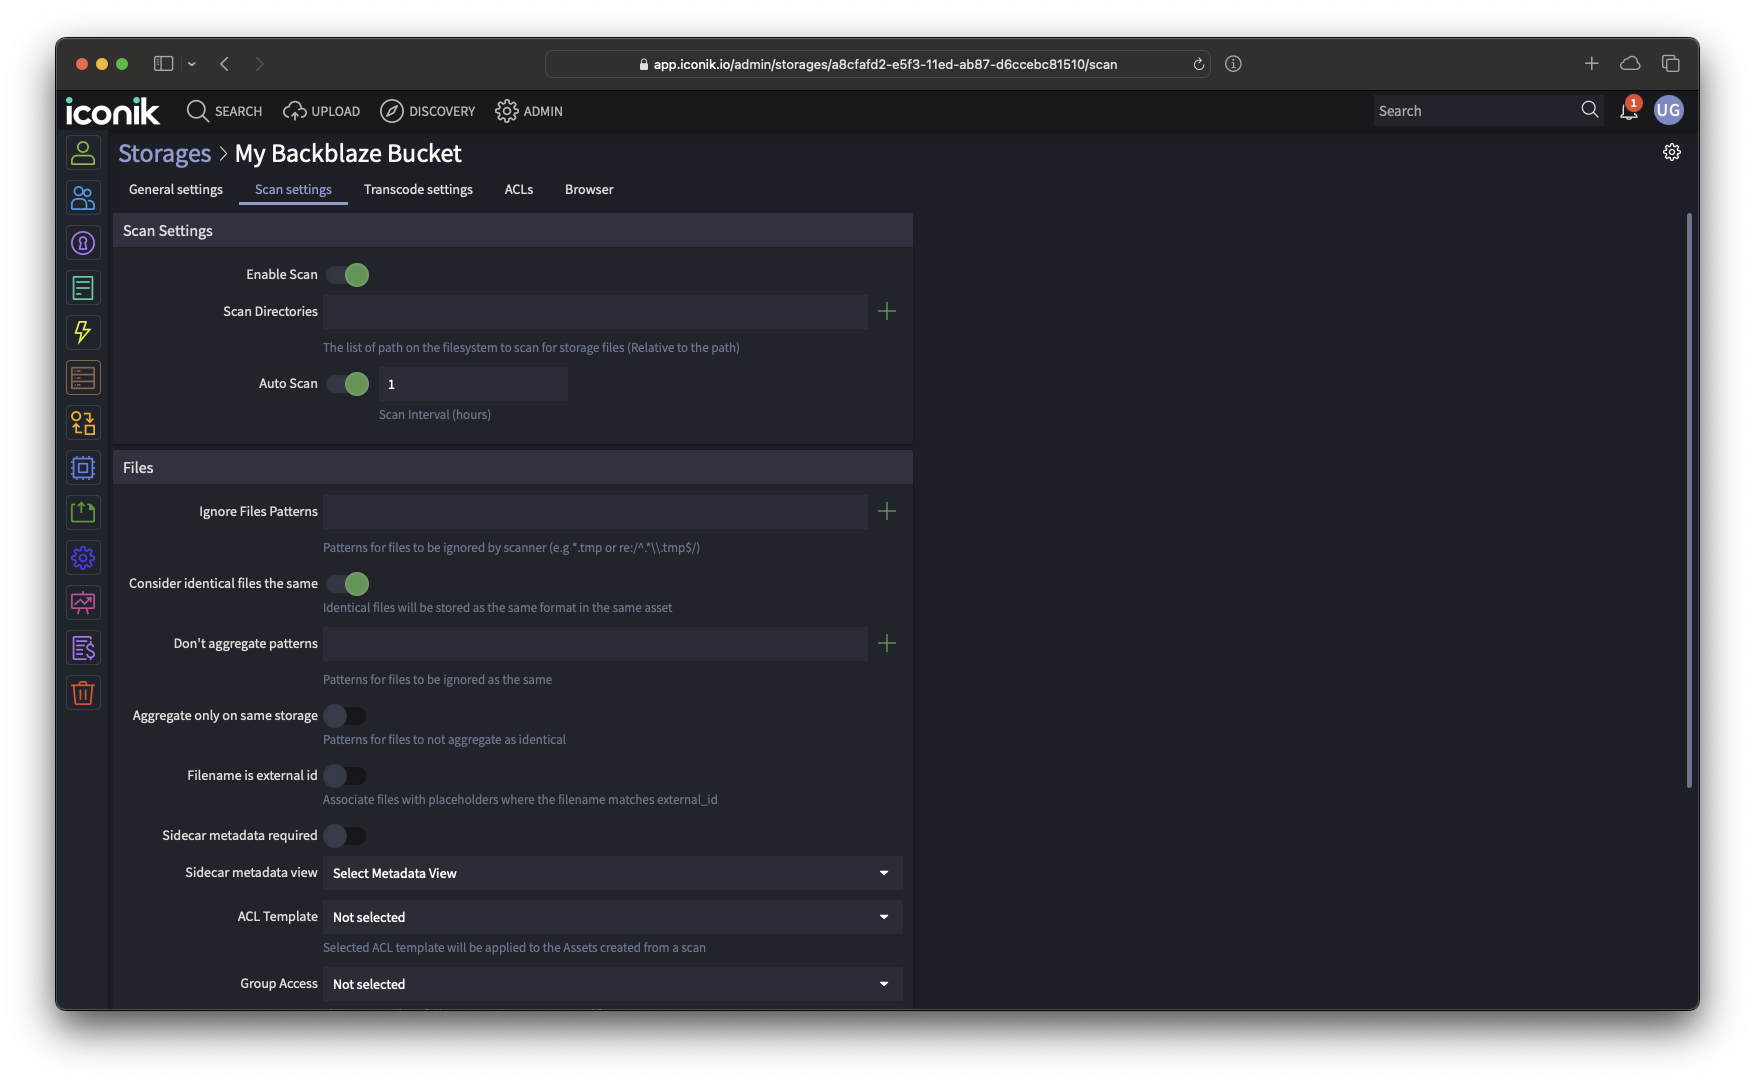Select the Scan settings tab
This screenshot has height=1084, width=1755.
click(293, 189)
